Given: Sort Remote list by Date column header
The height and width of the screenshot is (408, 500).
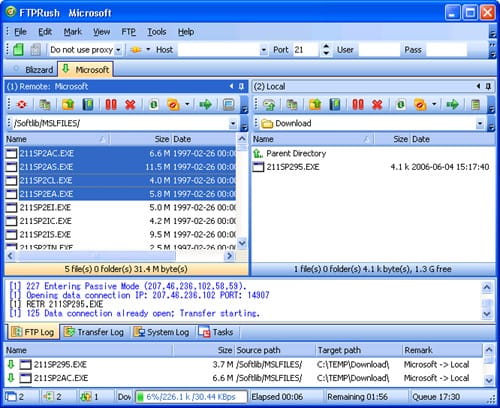Looking at the screenshot, I should click(204, 139).
